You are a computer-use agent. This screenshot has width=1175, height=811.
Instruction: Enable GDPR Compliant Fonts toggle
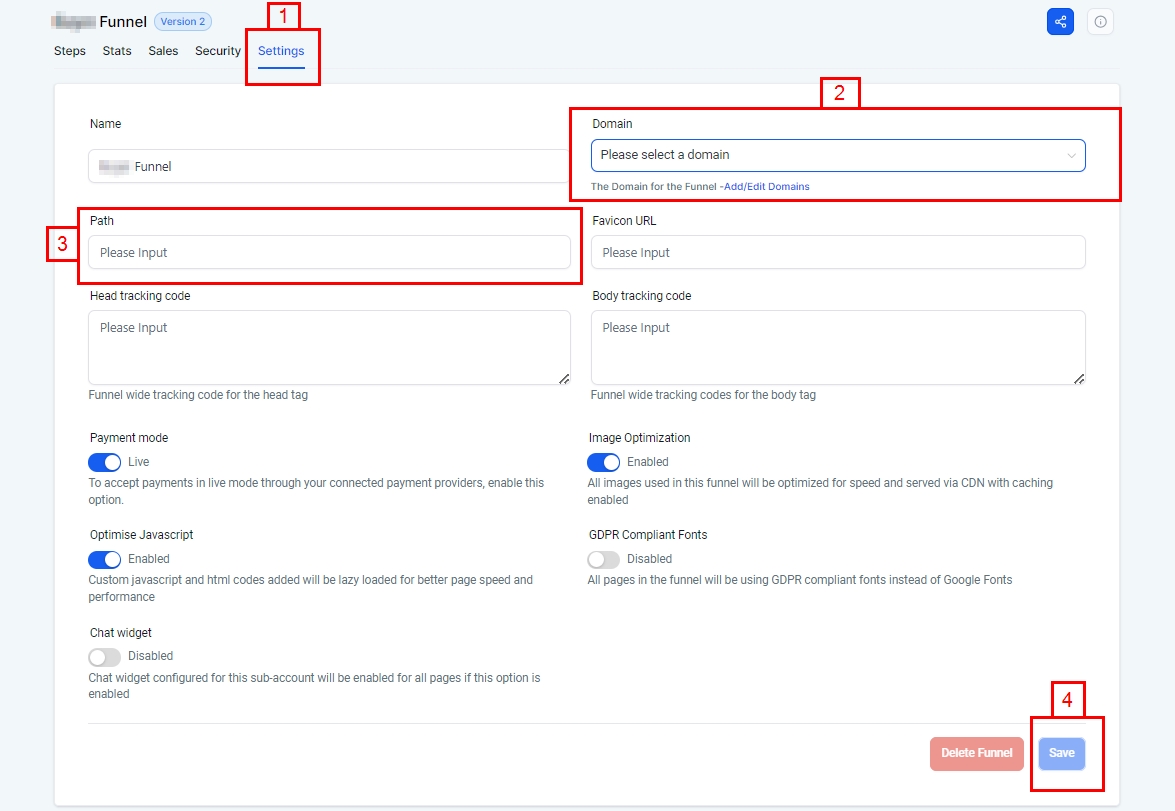[x=604, y=559]
